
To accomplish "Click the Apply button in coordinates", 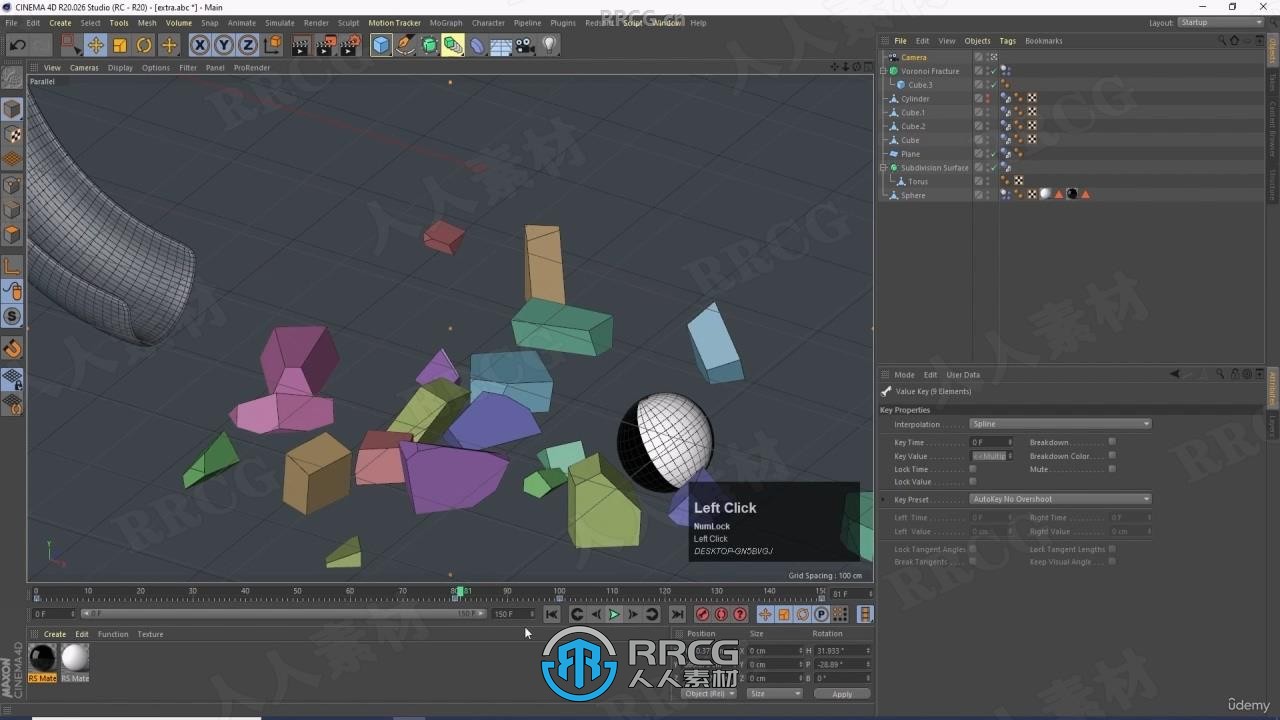I will (x=842, y=694).
